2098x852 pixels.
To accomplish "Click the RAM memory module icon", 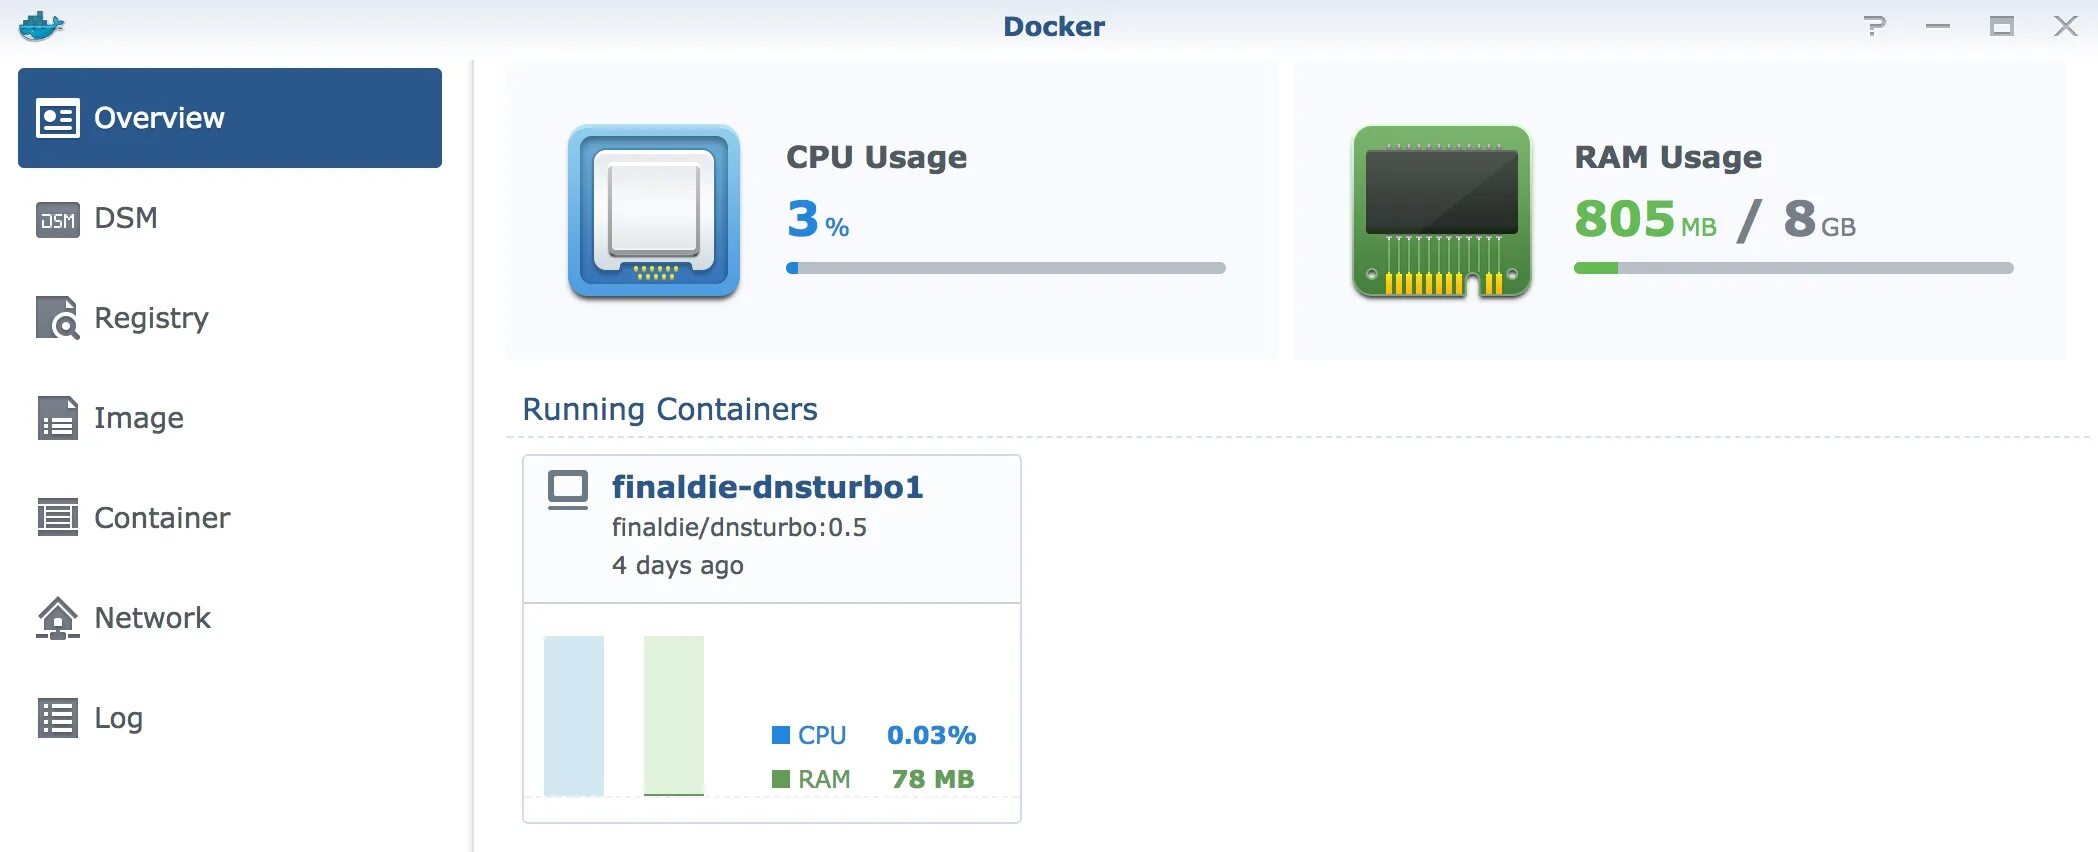I will click(x=1441, y=211).
